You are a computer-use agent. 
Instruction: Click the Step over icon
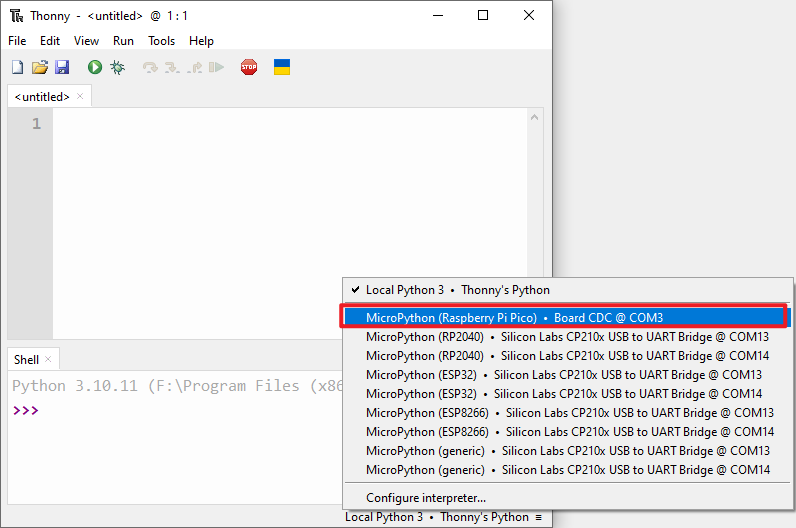click(x=150, y=67)
